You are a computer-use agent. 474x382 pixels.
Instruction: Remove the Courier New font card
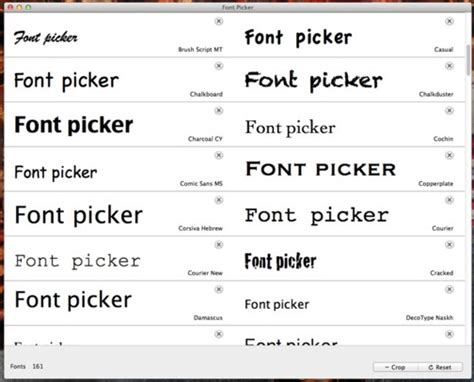coord(219,245)
